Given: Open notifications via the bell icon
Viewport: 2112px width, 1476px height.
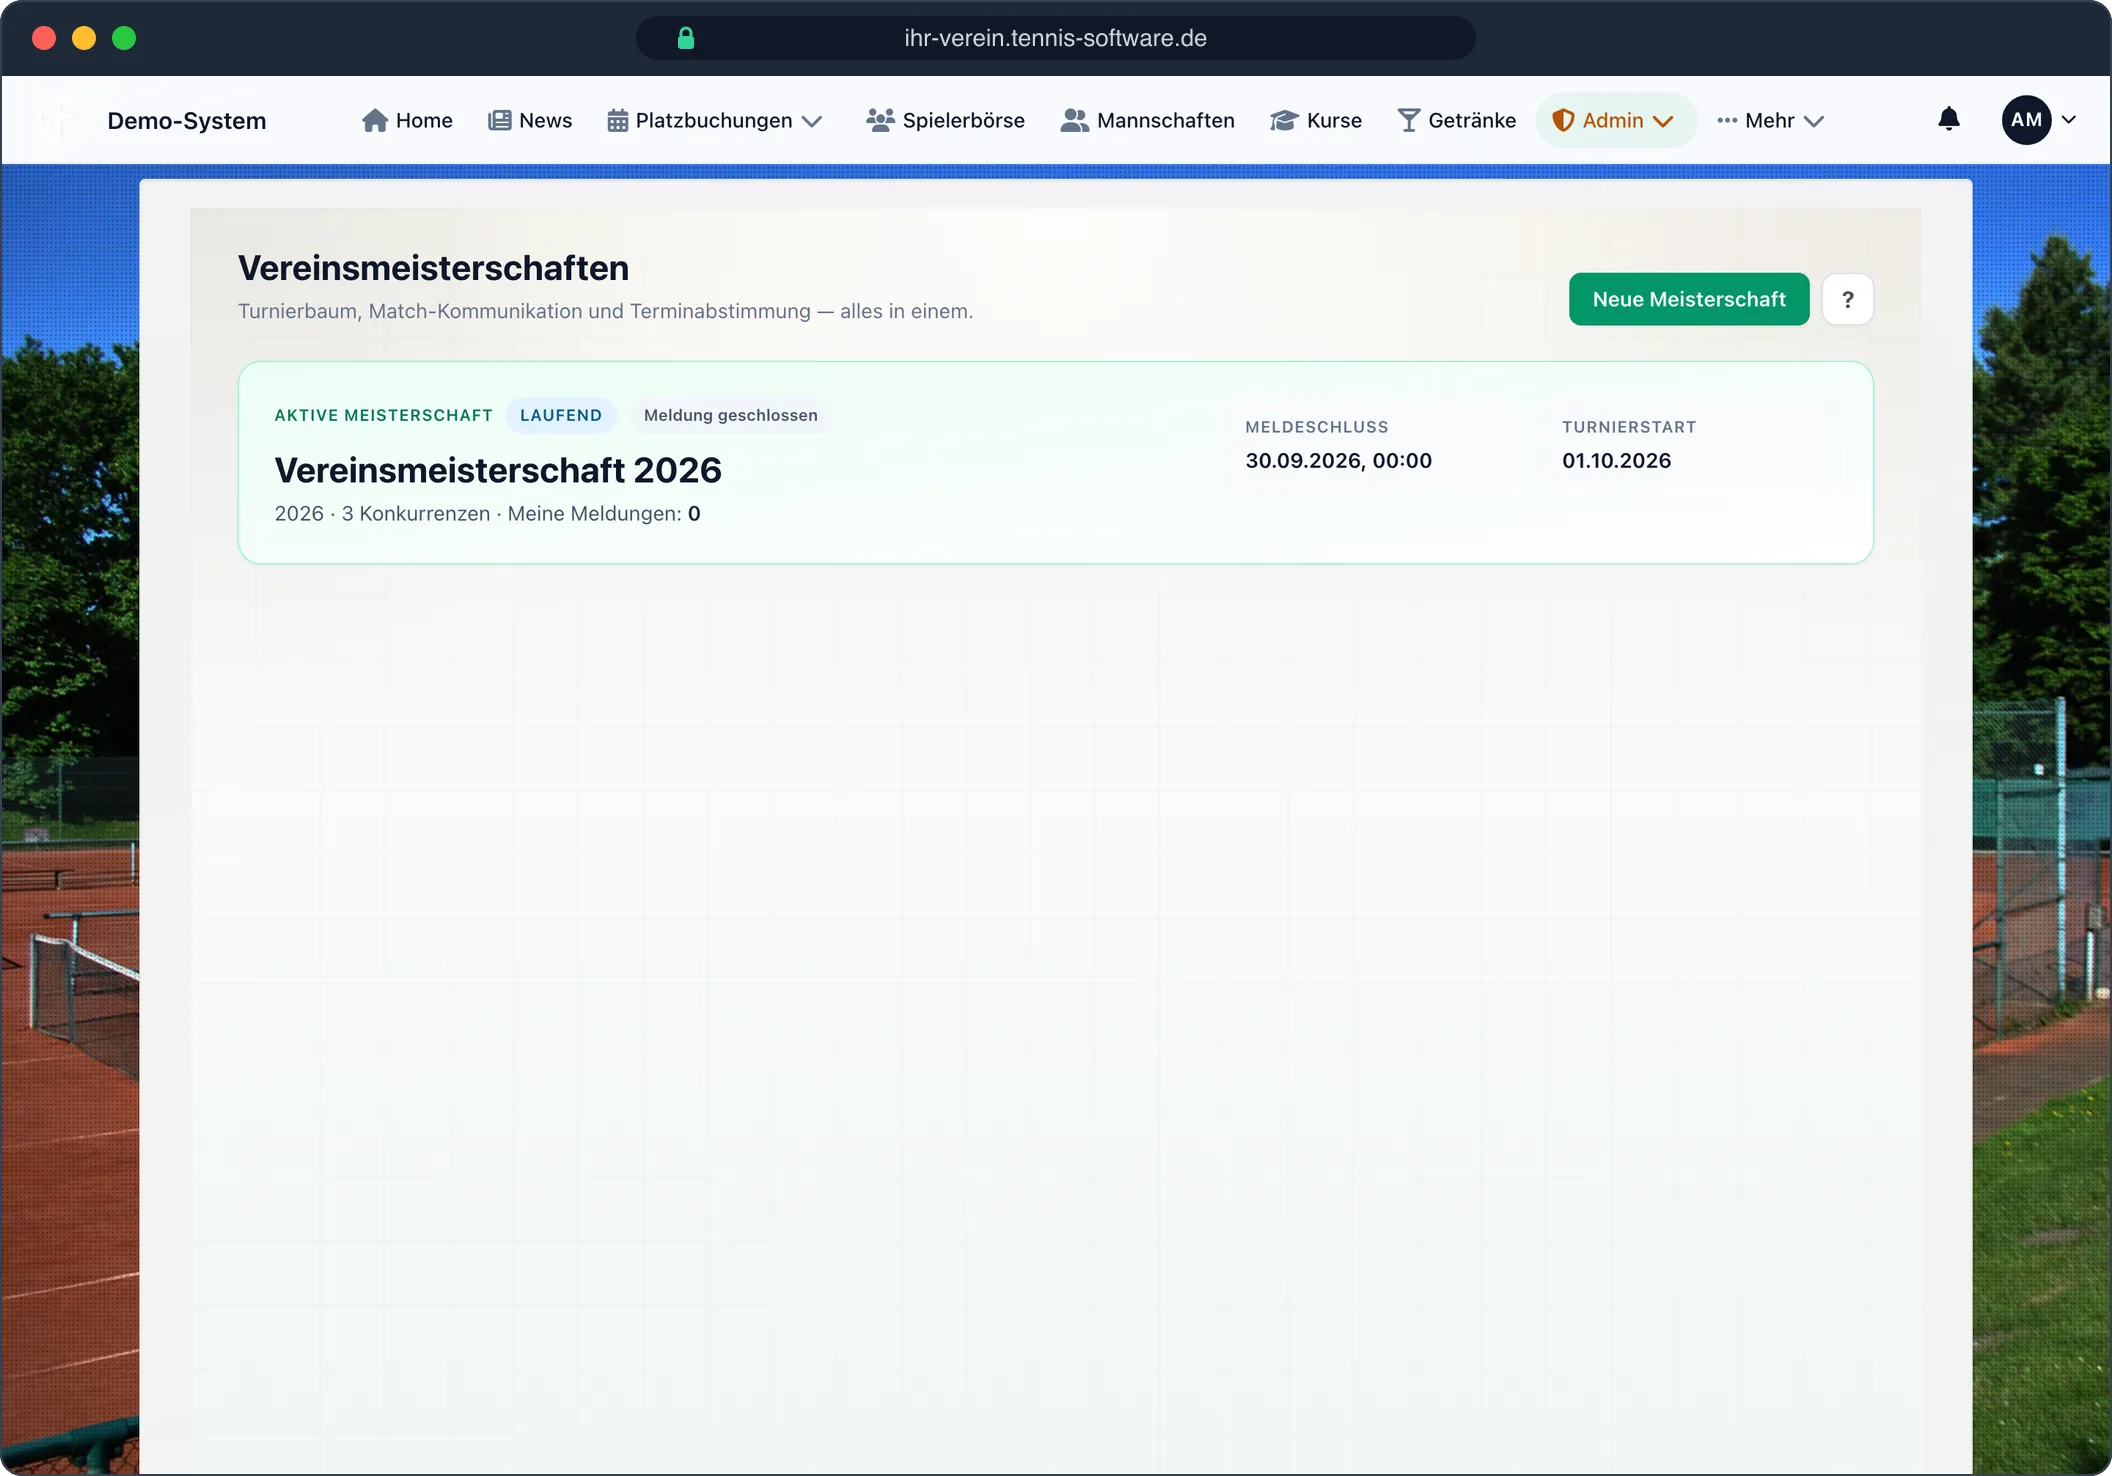Looking at the screenshot, I should 1949,119.
